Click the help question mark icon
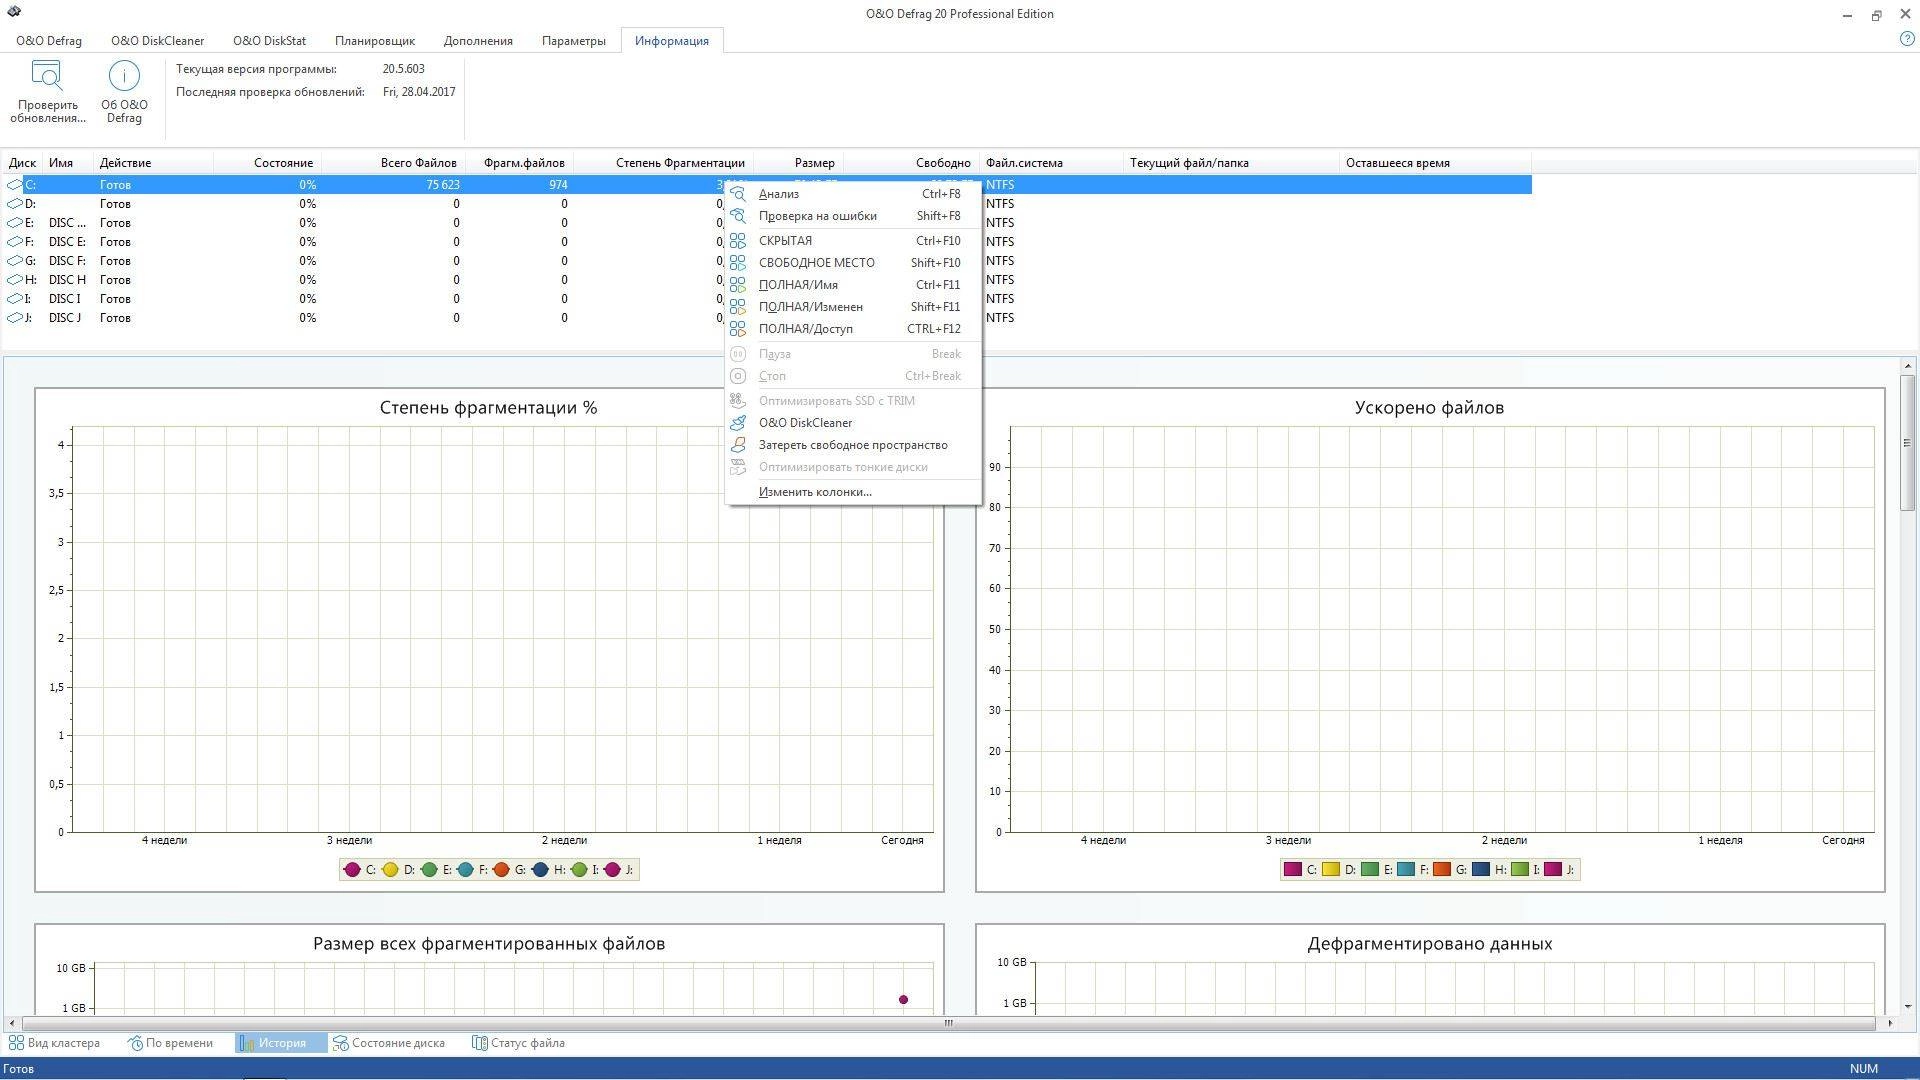 [1906, 39]
